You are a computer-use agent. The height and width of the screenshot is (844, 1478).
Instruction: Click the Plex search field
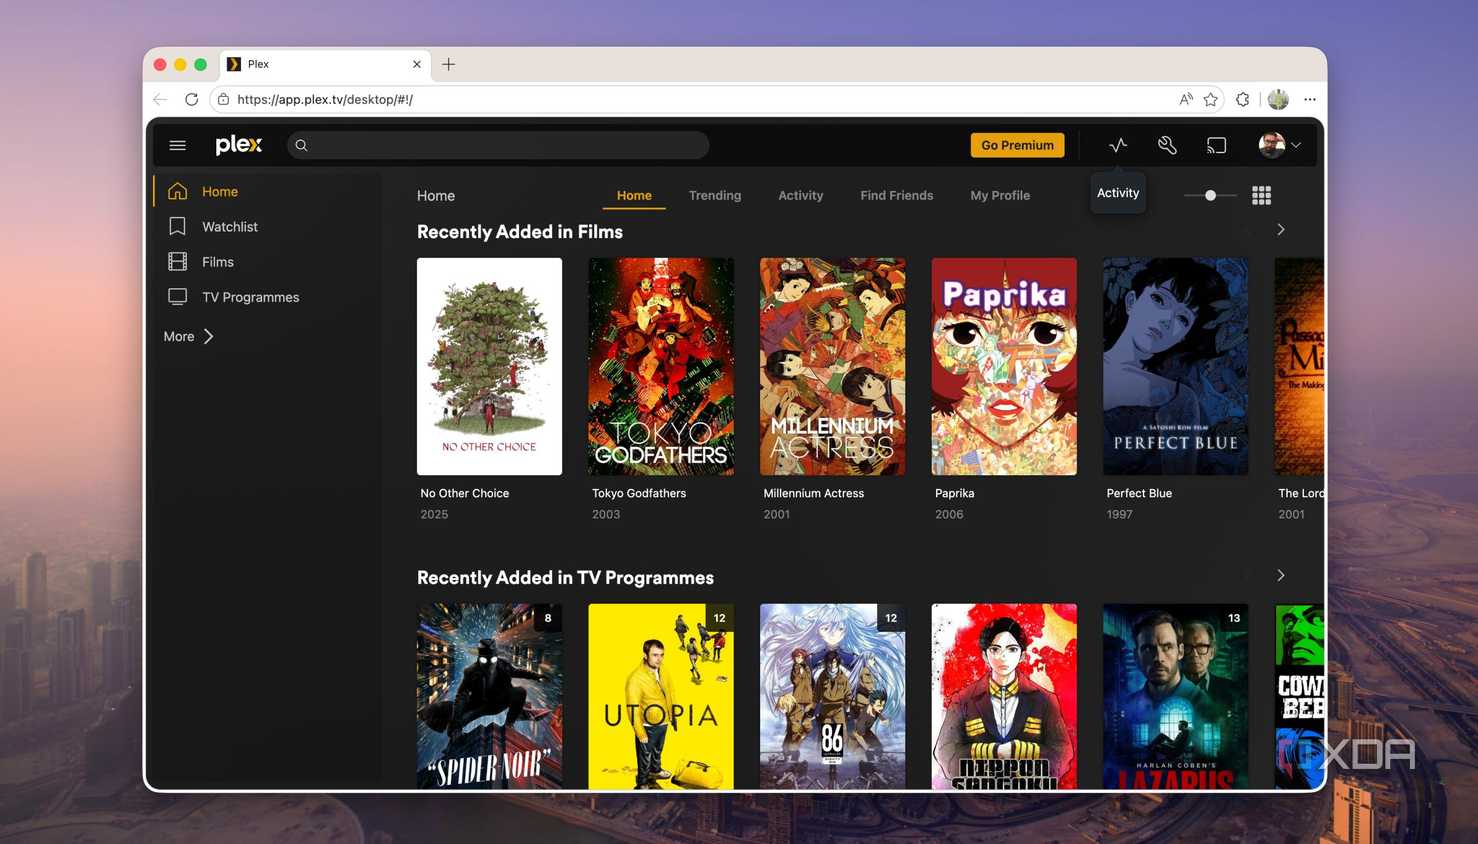498,145
